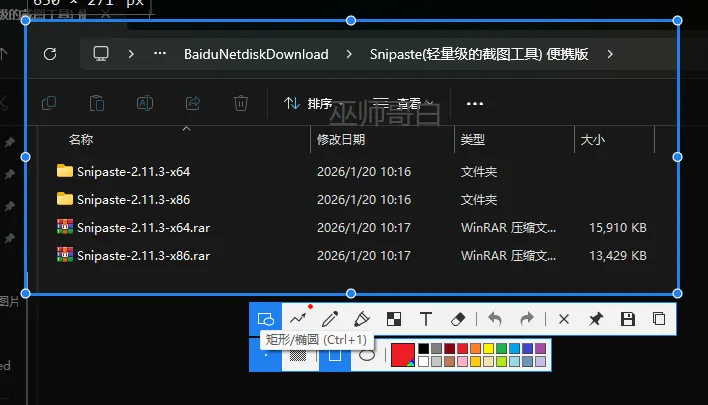Sort by the 类型 column header
The width and height of the screenshot is (708, 405).
pyautogui.click(x=473, y=140)
